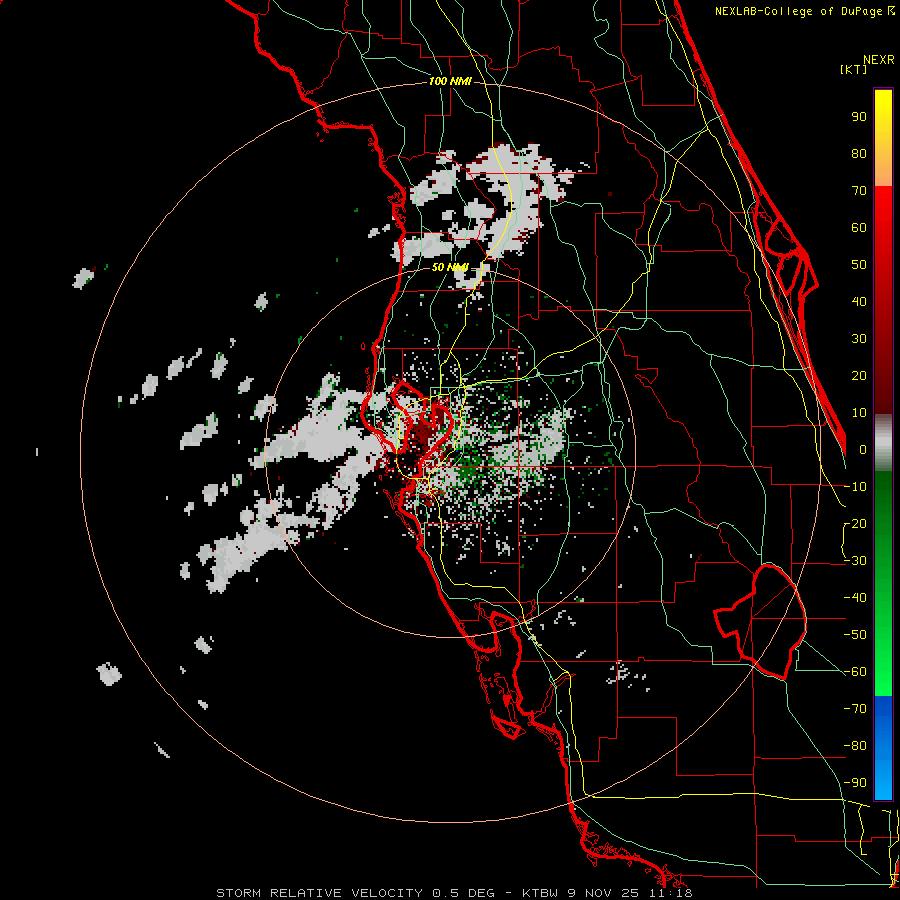Pick the gray zero band on color scale
900x900 pixels.
883,443
